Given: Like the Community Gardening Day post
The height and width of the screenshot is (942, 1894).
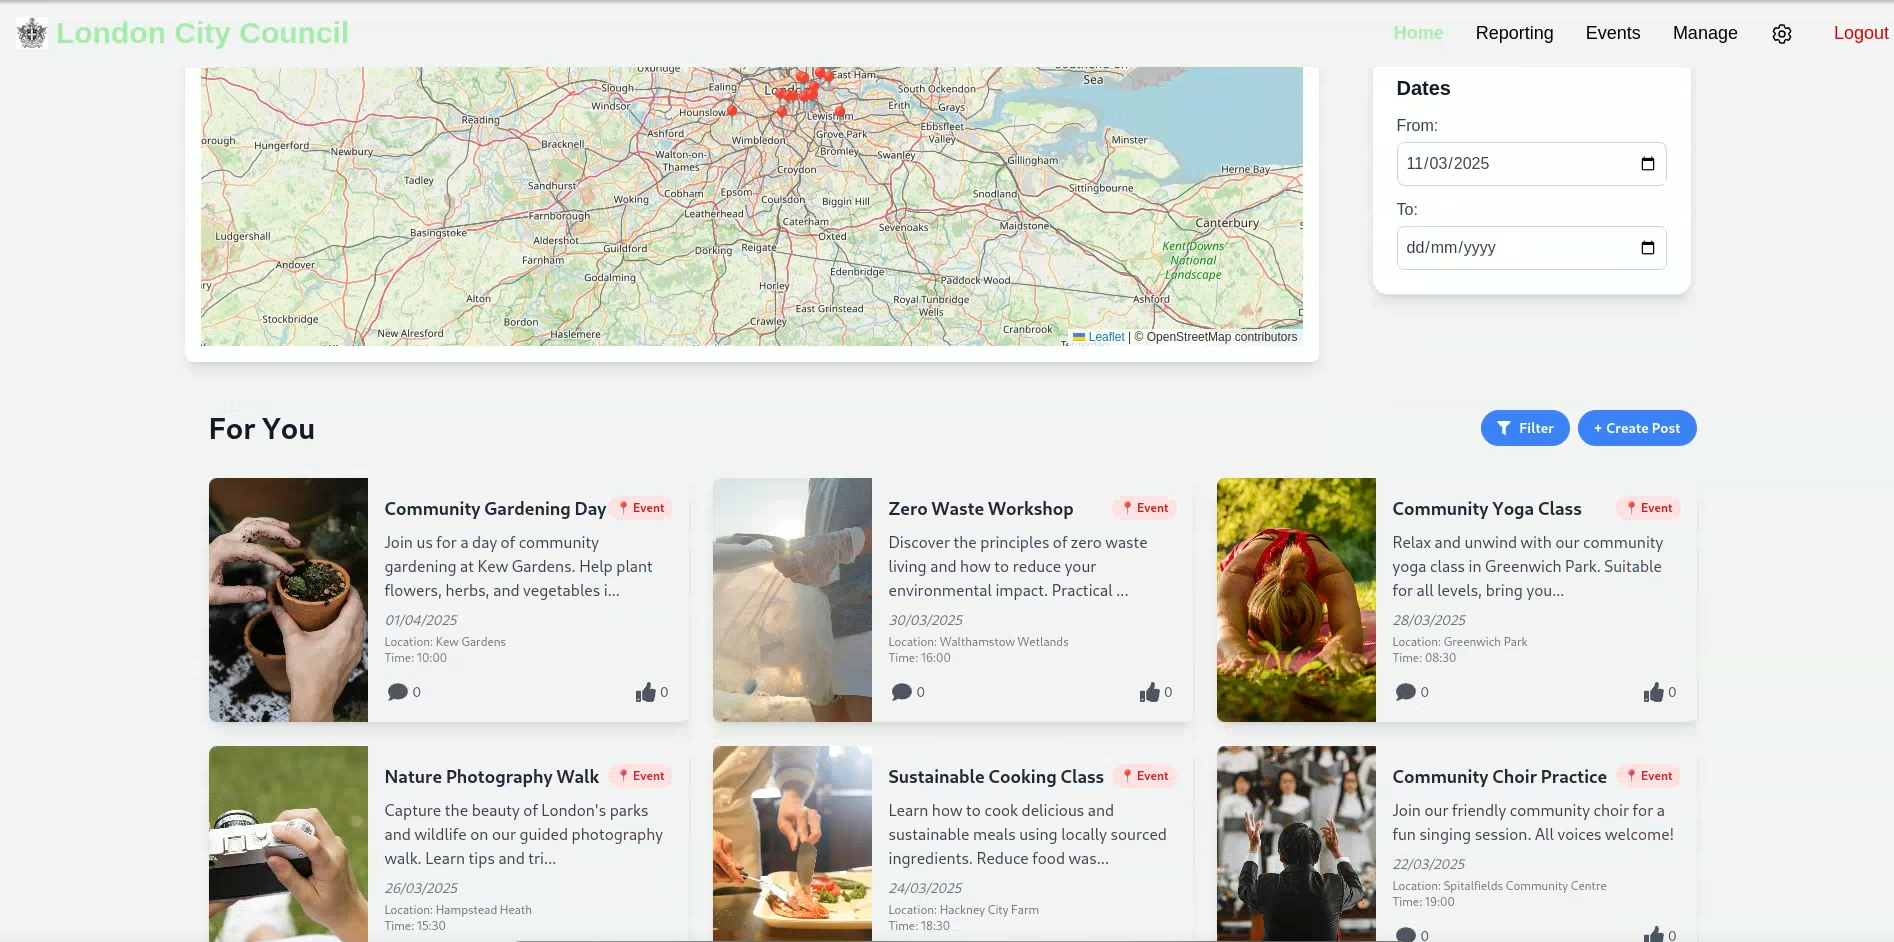Looking at the screenshot, I should pos(646,692).
